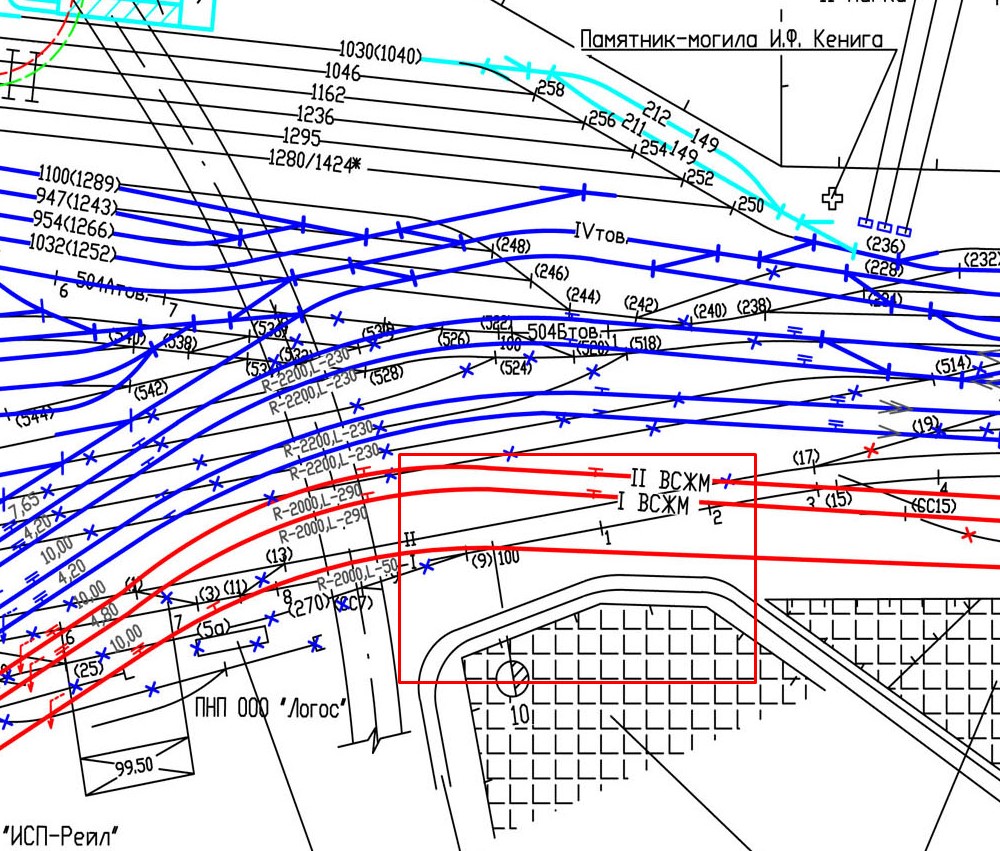Image resolution: width=1000 pixels, height=851 pixels.
Task: Click the (СС15) label
Action: point(934,506)
